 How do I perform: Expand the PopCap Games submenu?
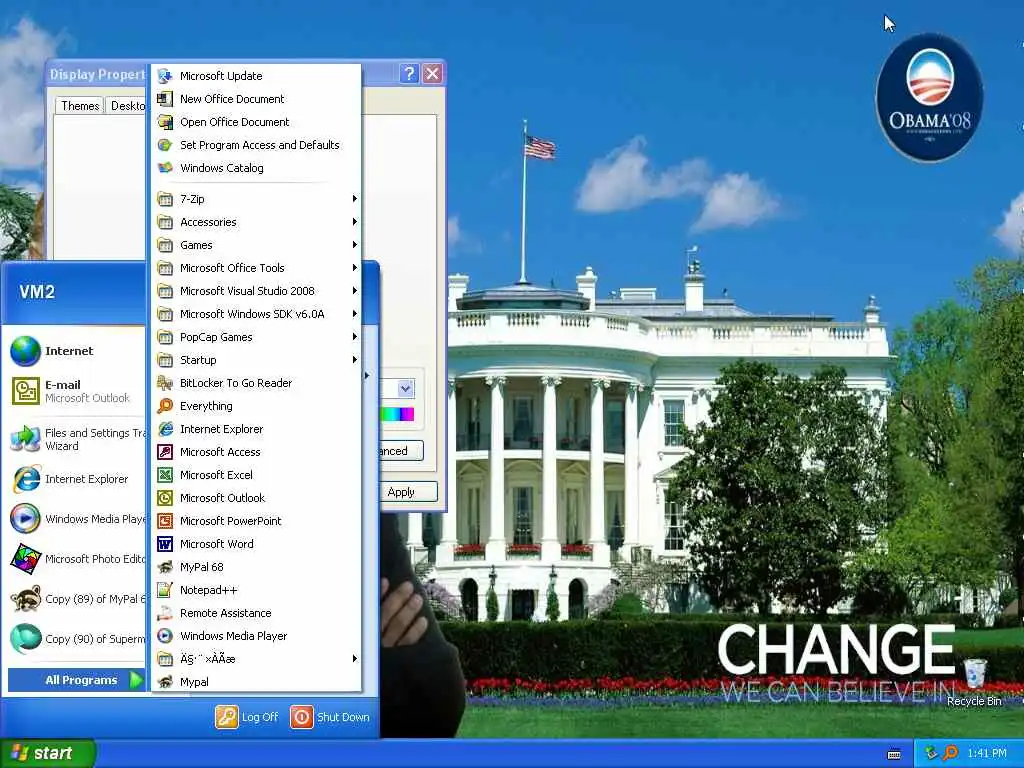click(x=256, y=337)
